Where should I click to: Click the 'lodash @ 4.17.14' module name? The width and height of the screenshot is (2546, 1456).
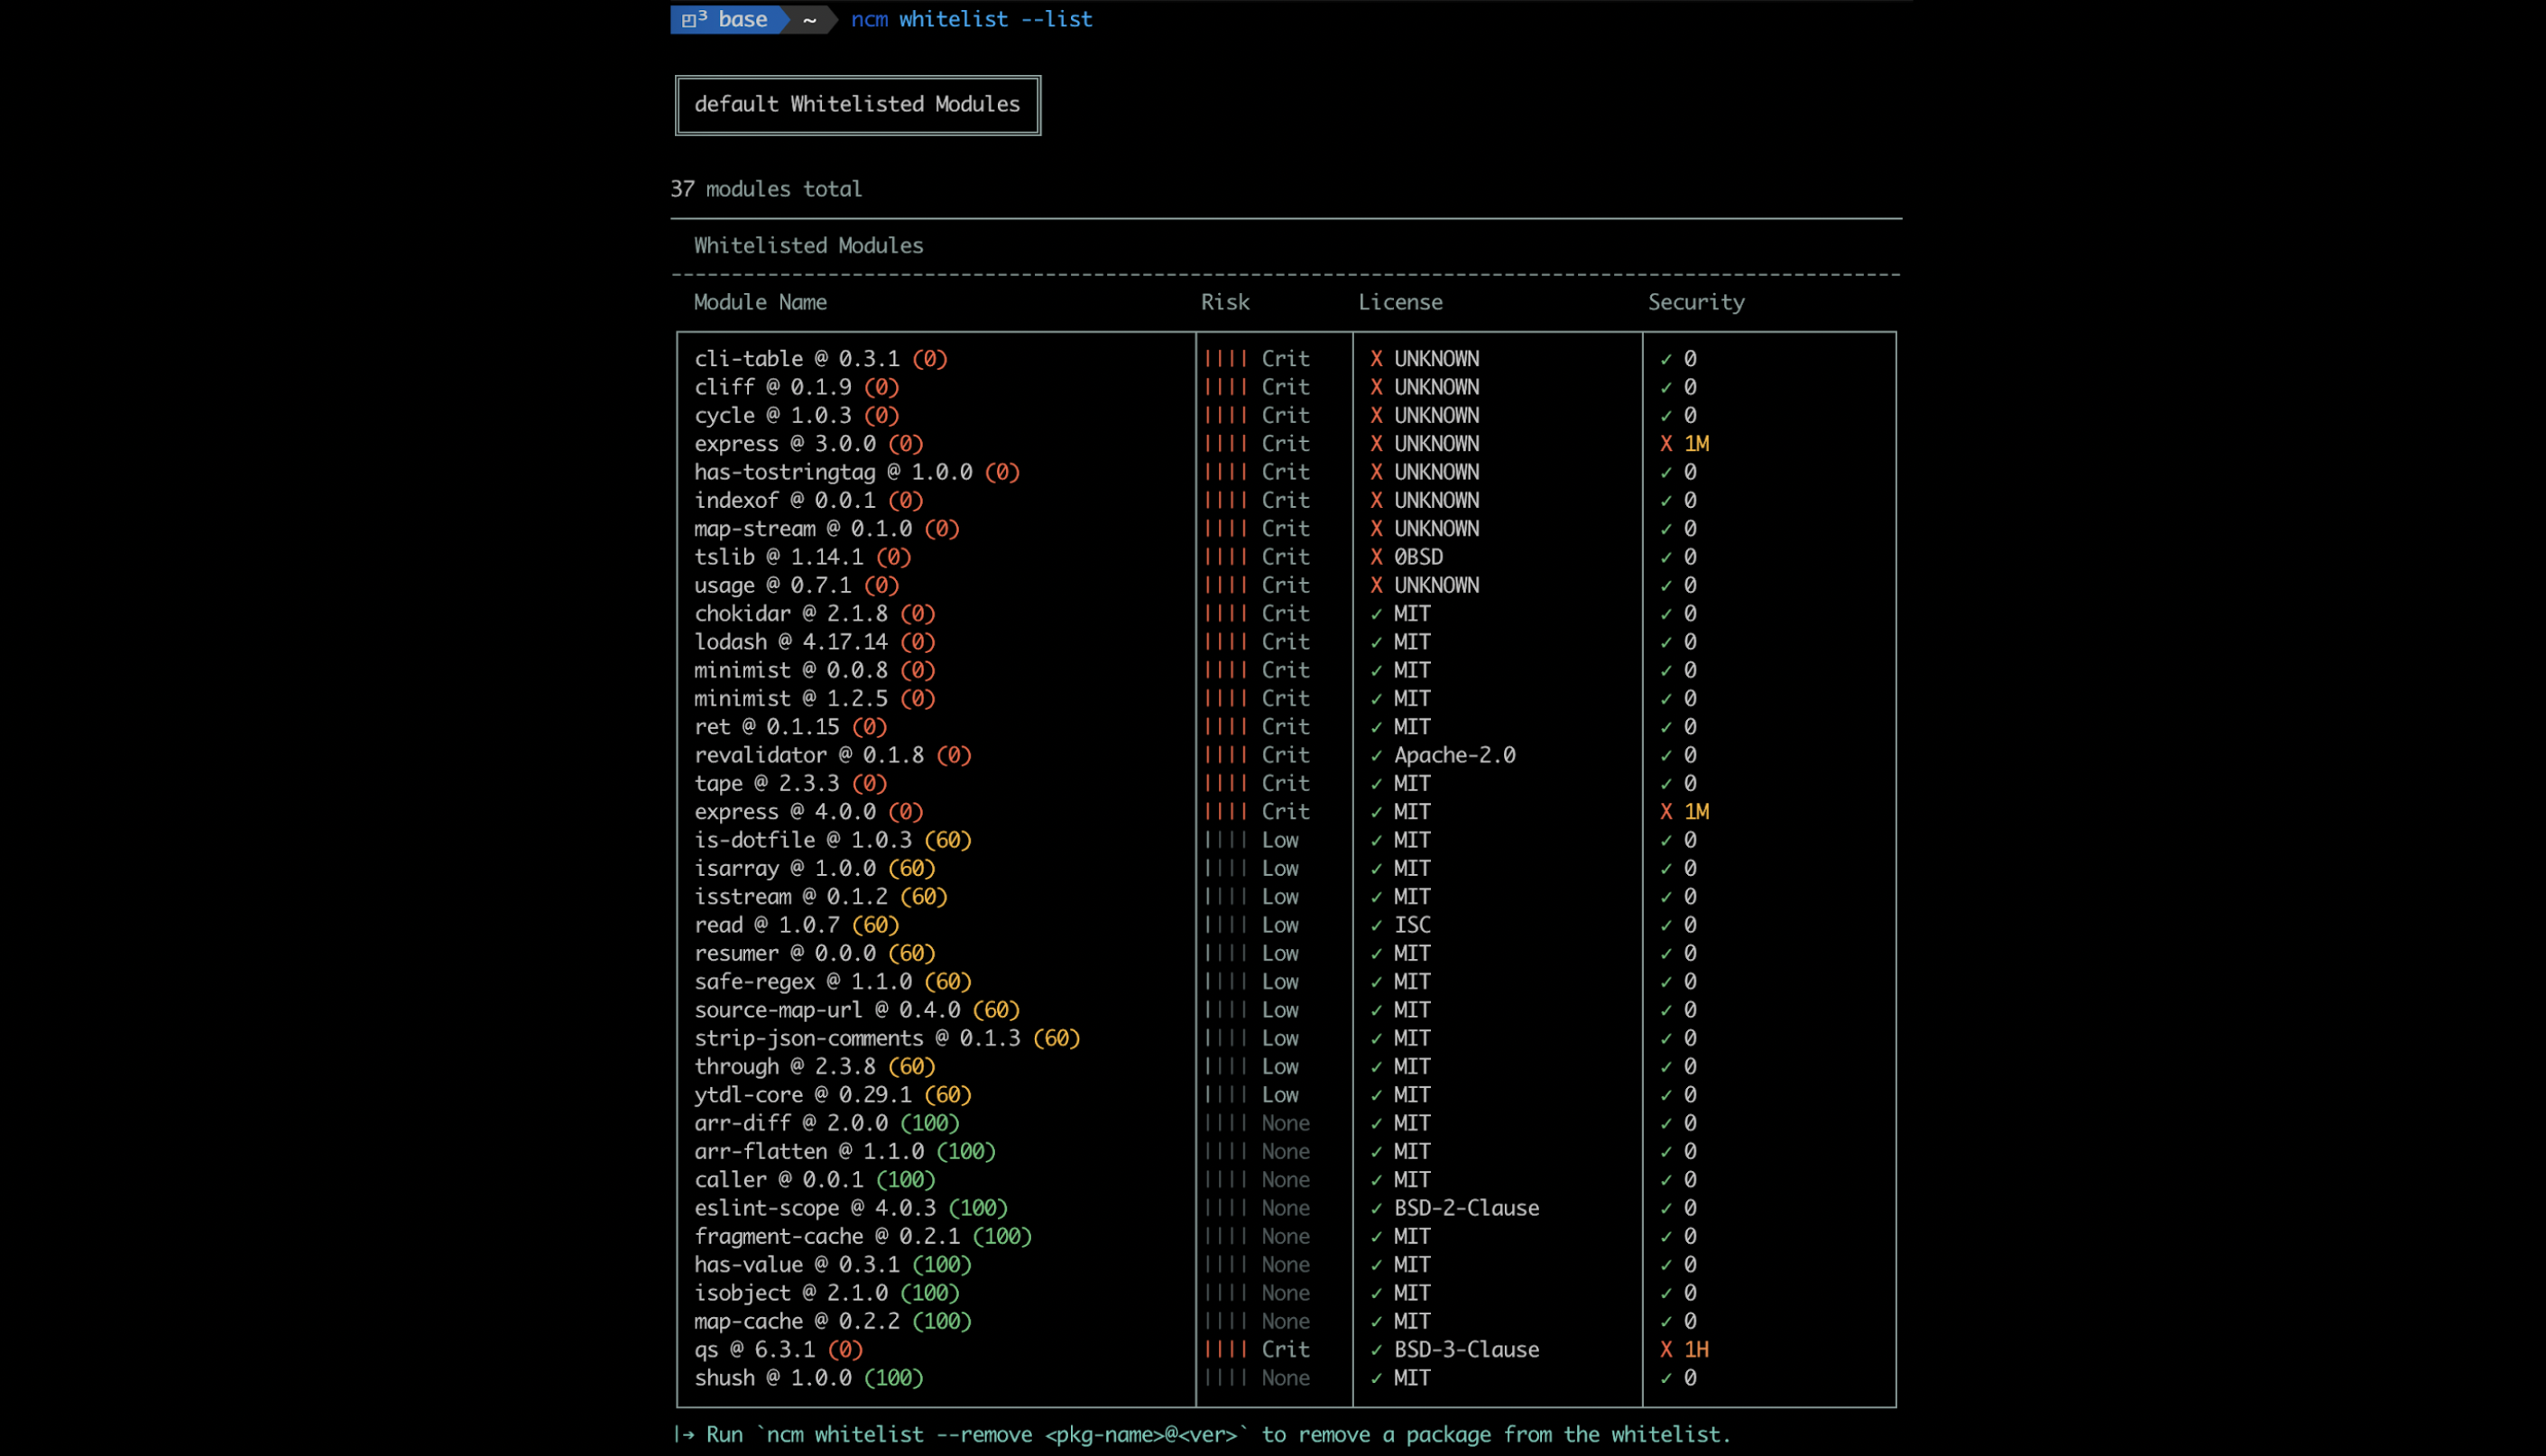pos(791,641)
